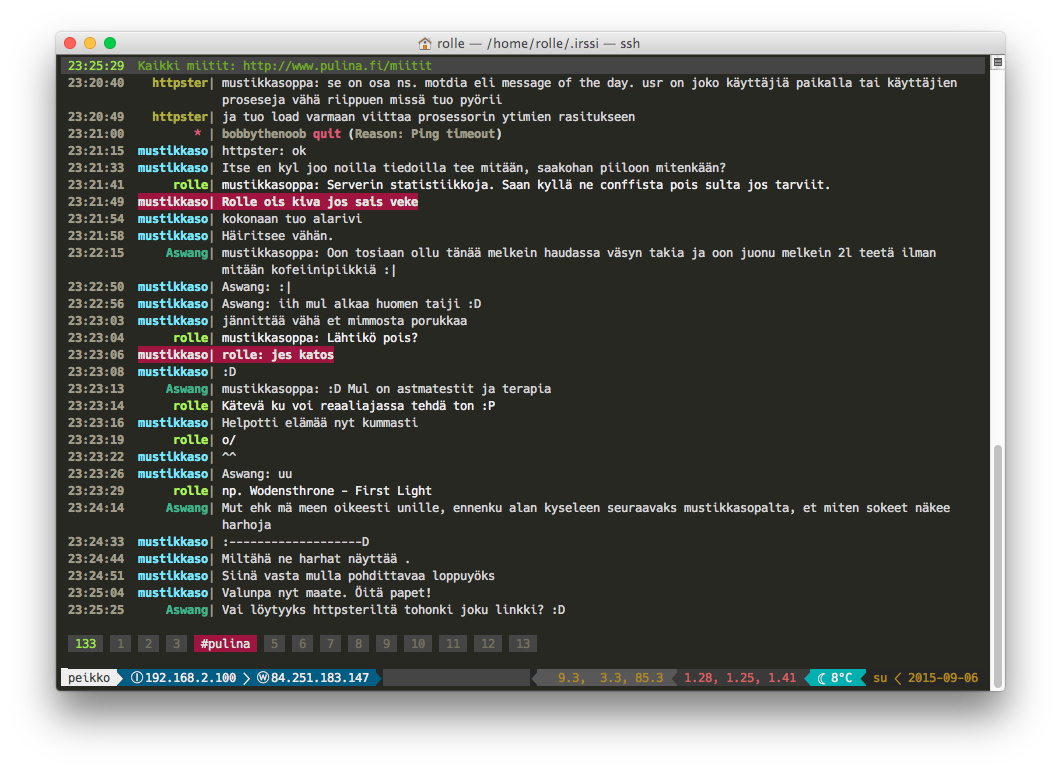This screenshot has height=771, width=1061.
Task: Click message 'Häiritsee vähän.'
Action: (277, 236)
